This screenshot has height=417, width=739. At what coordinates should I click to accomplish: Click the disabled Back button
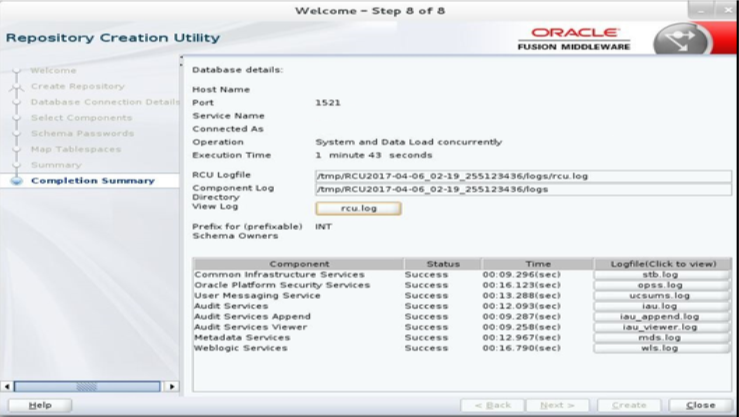pyautogui.click(x=492, y=405)
